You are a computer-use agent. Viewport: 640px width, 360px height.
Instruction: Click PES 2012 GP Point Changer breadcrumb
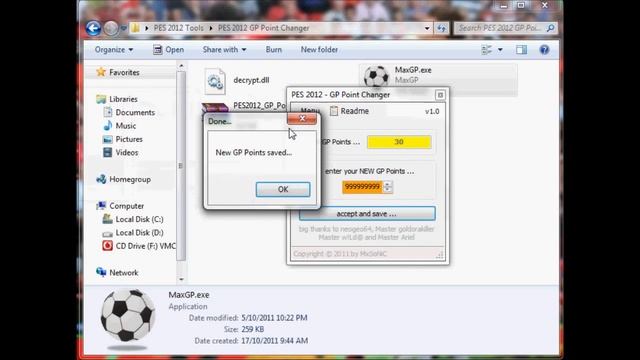tap(263, 28)
